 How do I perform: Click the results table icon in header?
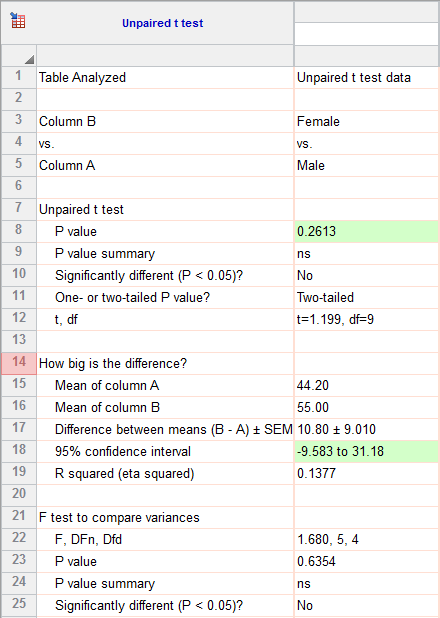tap(18, 20)
